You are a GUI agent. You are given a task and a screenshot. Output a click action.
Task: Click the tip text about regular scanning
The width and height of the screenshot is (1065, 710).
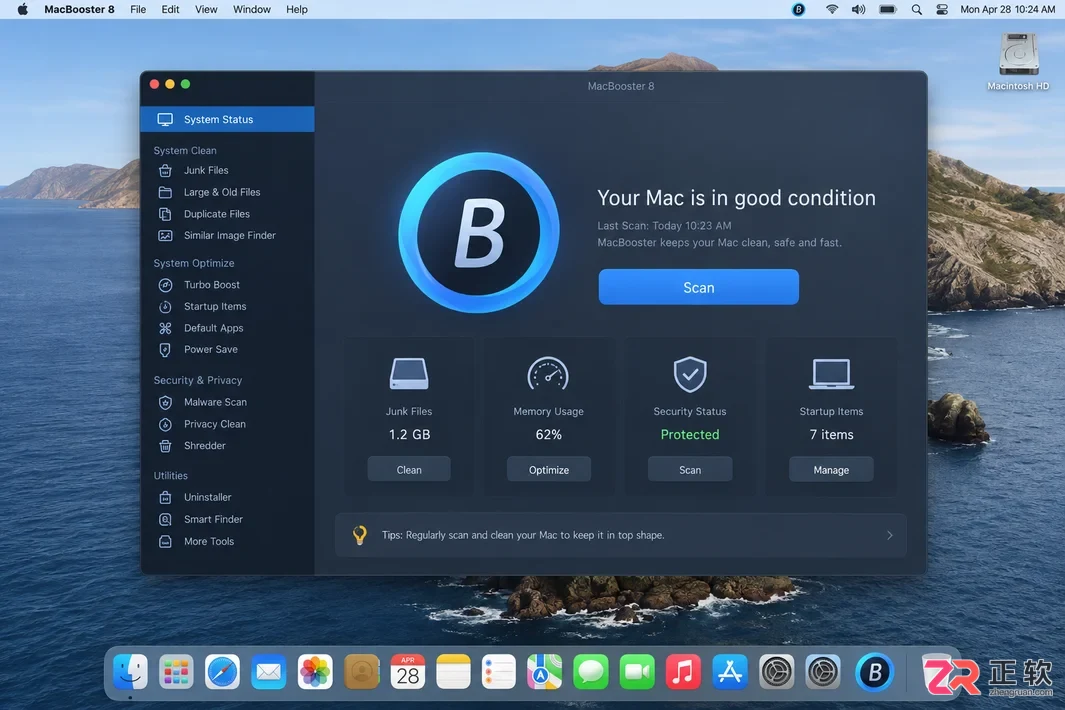coord(523,535)
